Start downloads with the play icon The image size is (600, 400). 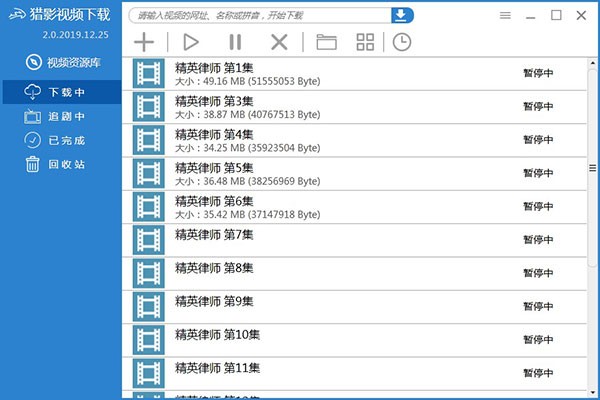coord(191,42)
